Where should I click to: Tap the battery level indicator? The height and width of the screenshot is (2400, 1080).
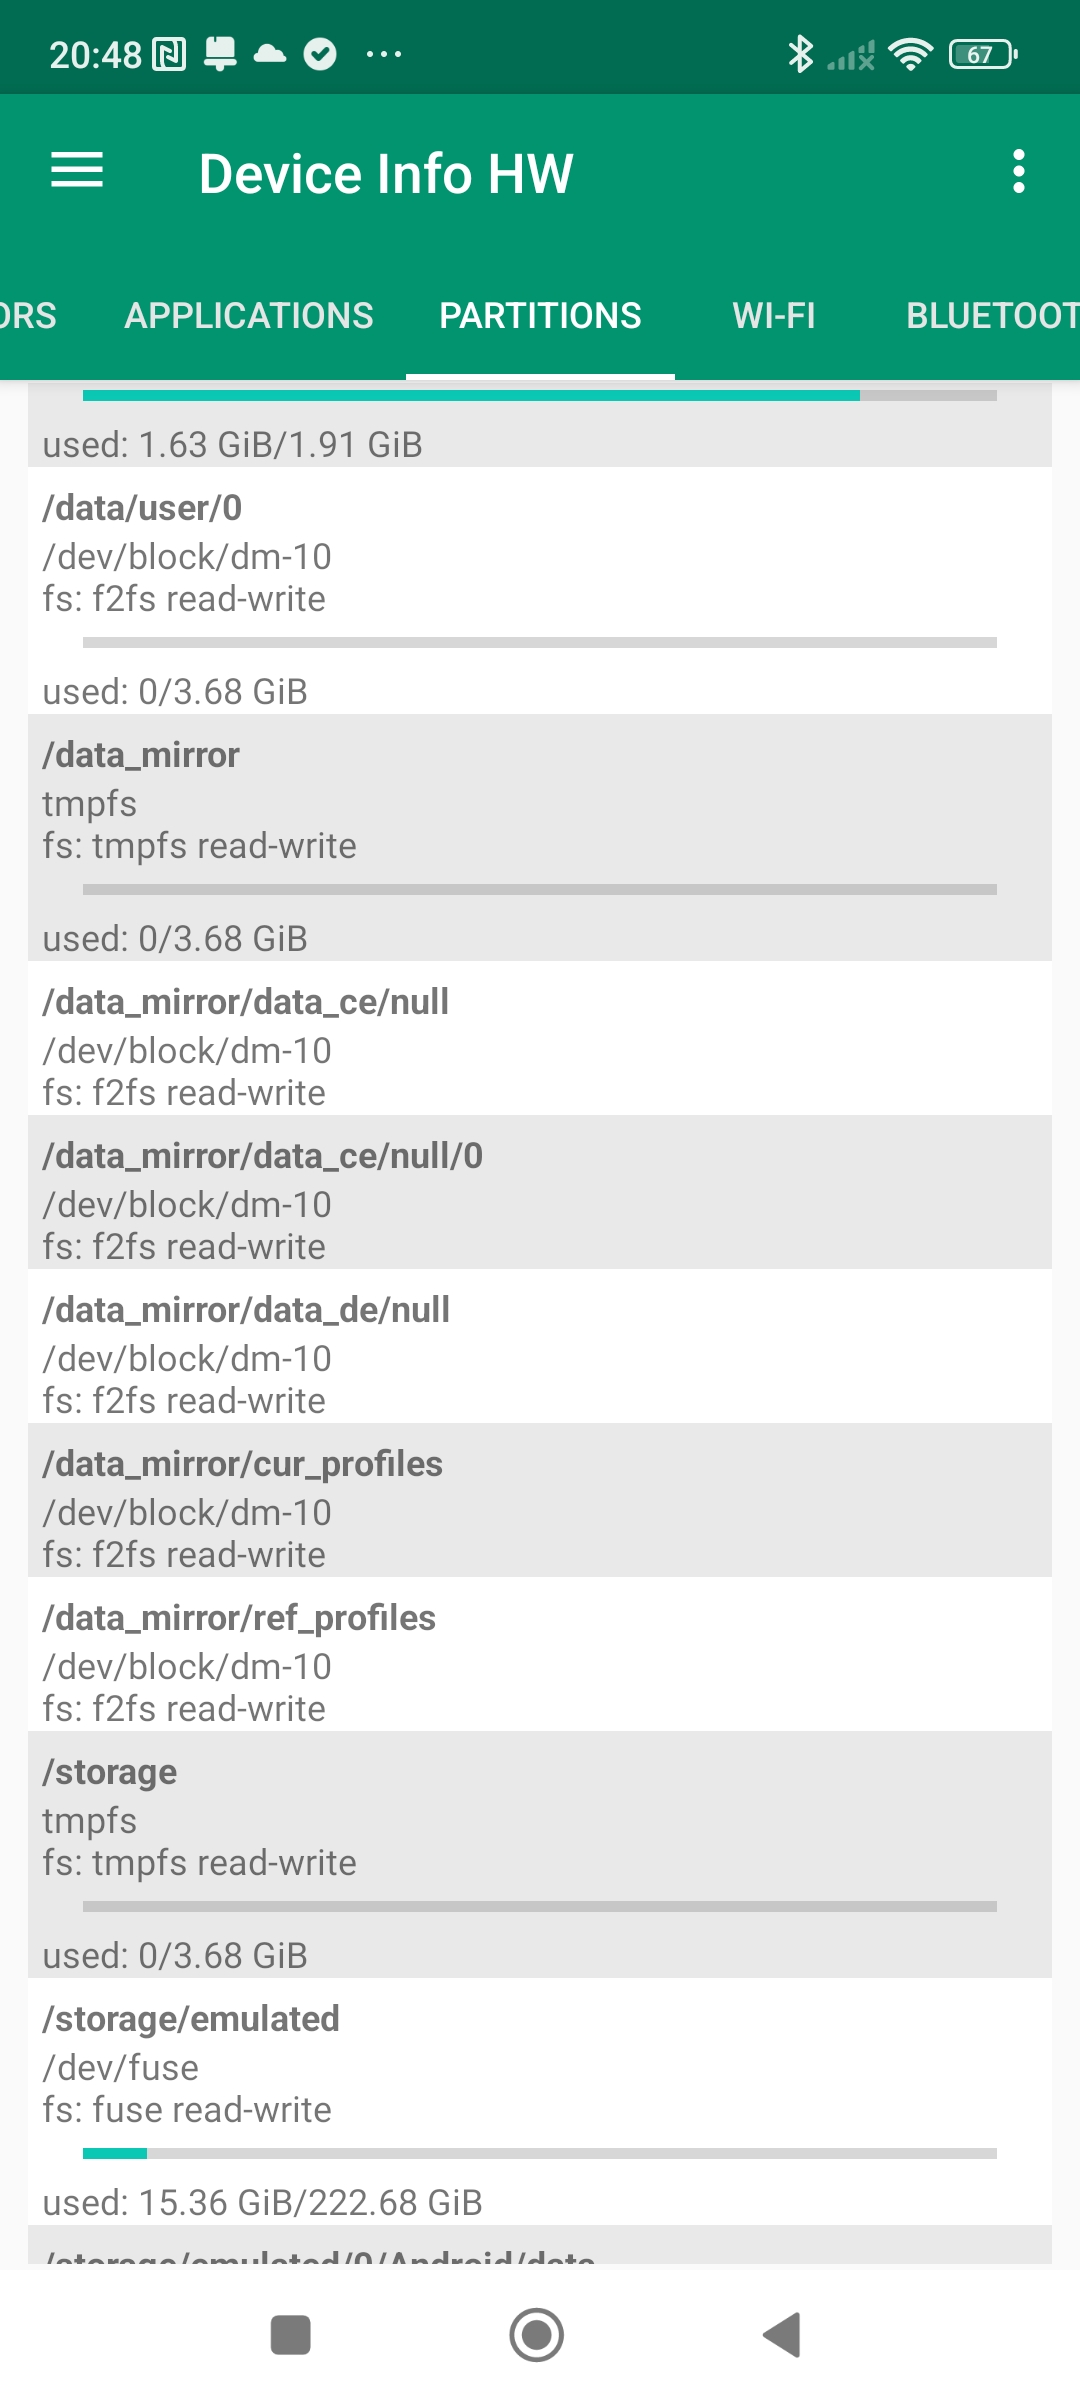(982, 54)
